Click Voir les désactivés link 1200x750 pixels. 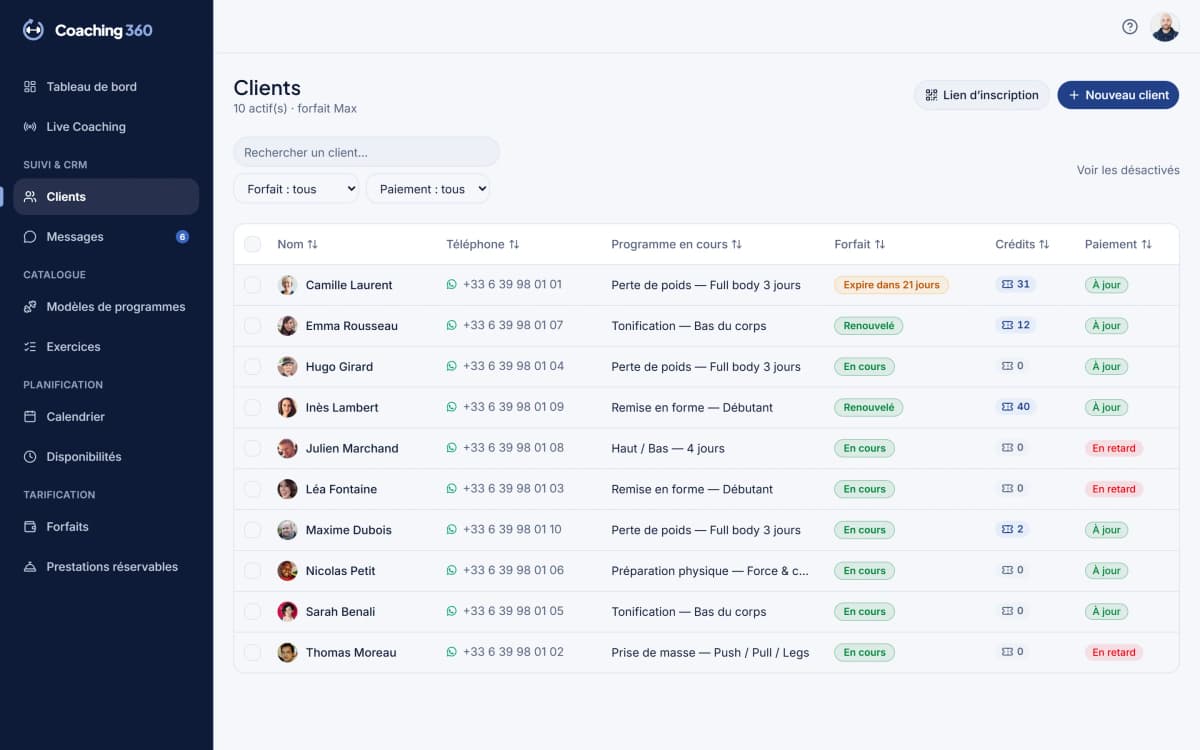pos(1128,170)
